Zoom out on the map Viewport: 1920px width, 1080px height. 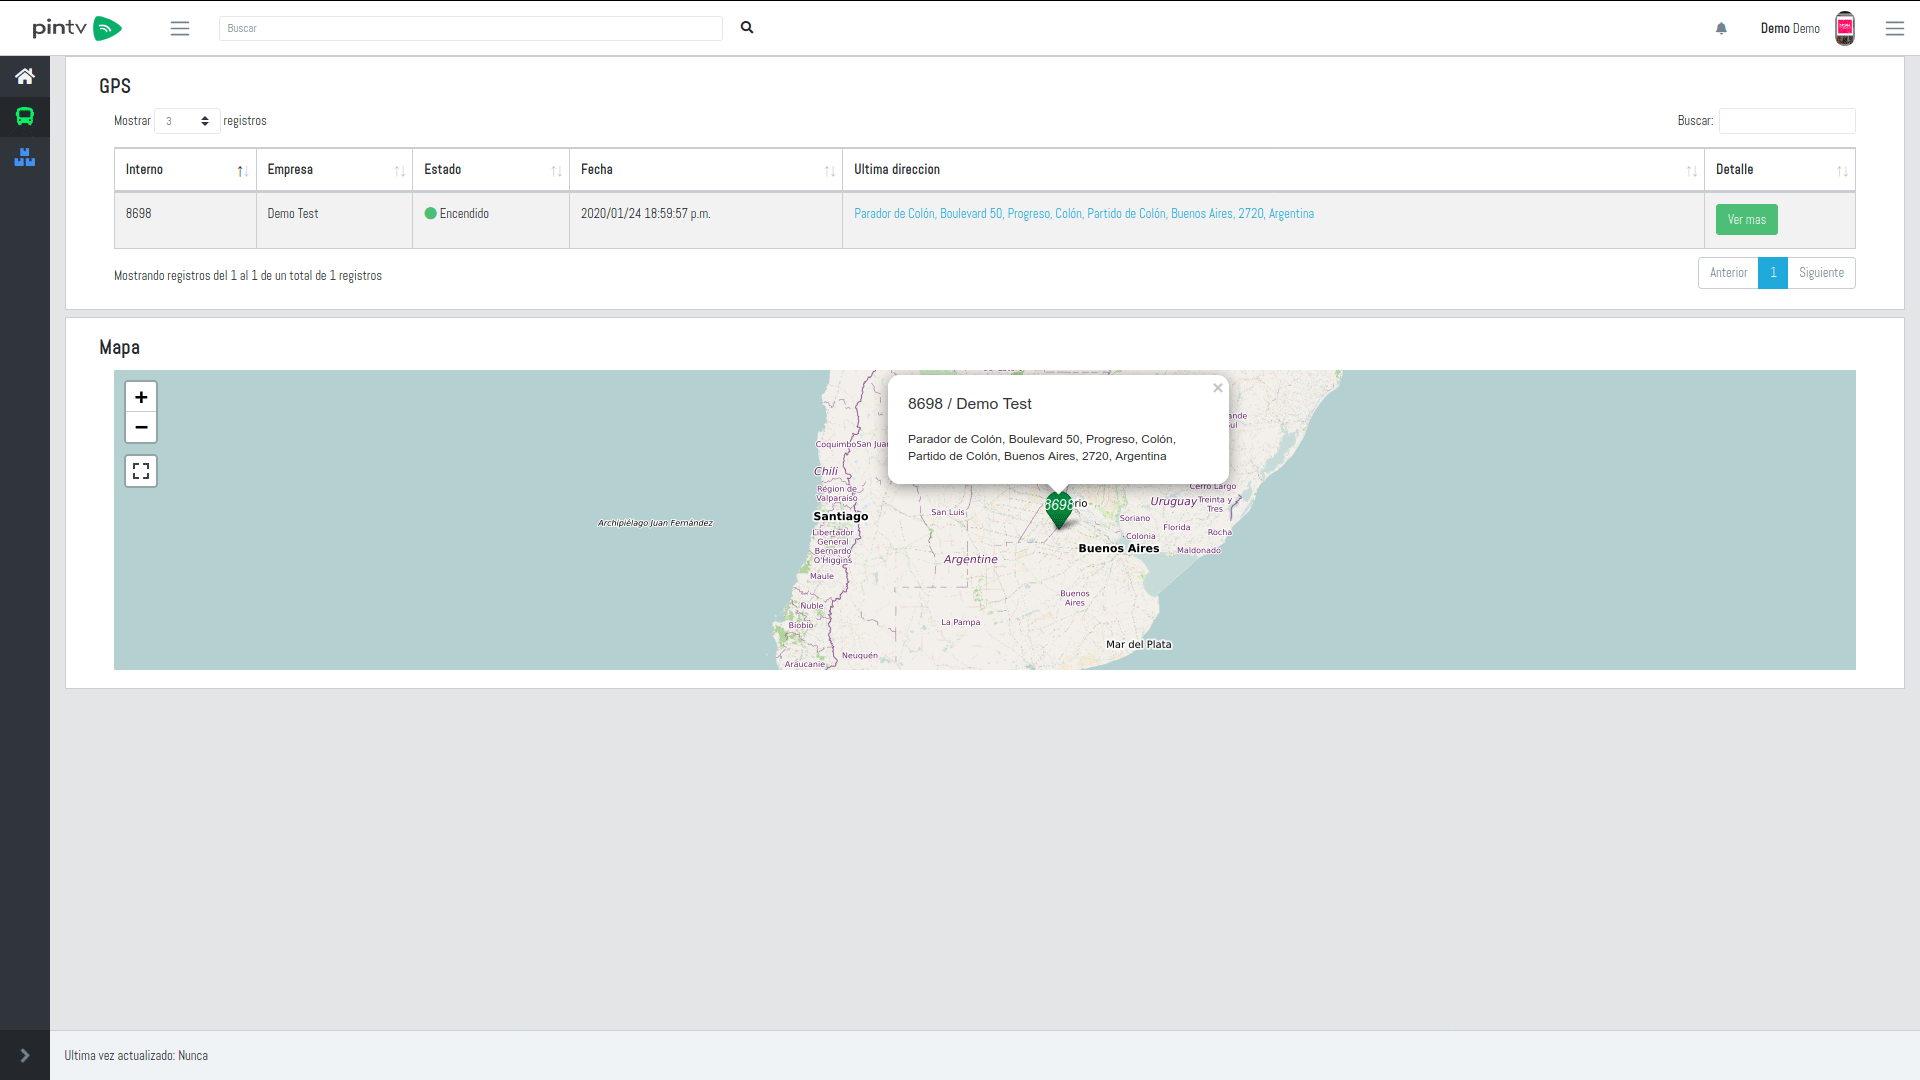click(x=141, y=428)
